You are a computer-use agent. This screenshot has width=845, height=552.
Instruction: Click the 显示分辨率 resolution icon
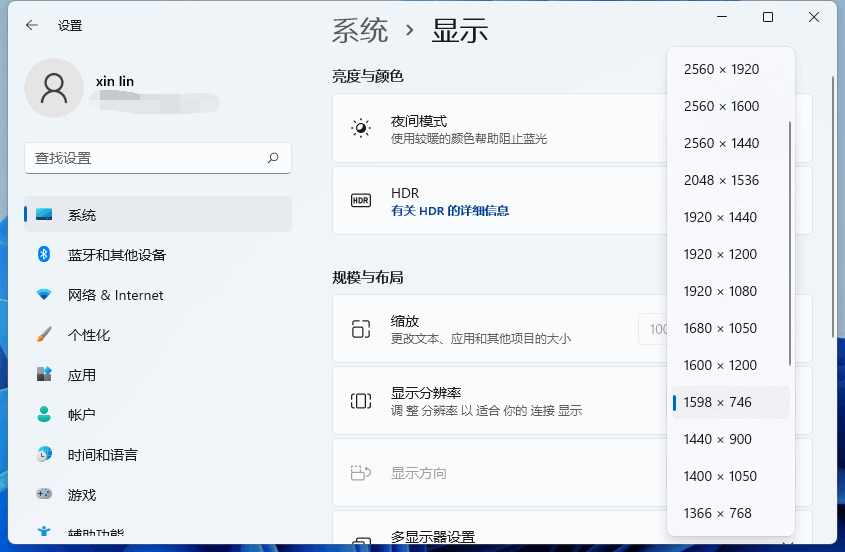361,401
